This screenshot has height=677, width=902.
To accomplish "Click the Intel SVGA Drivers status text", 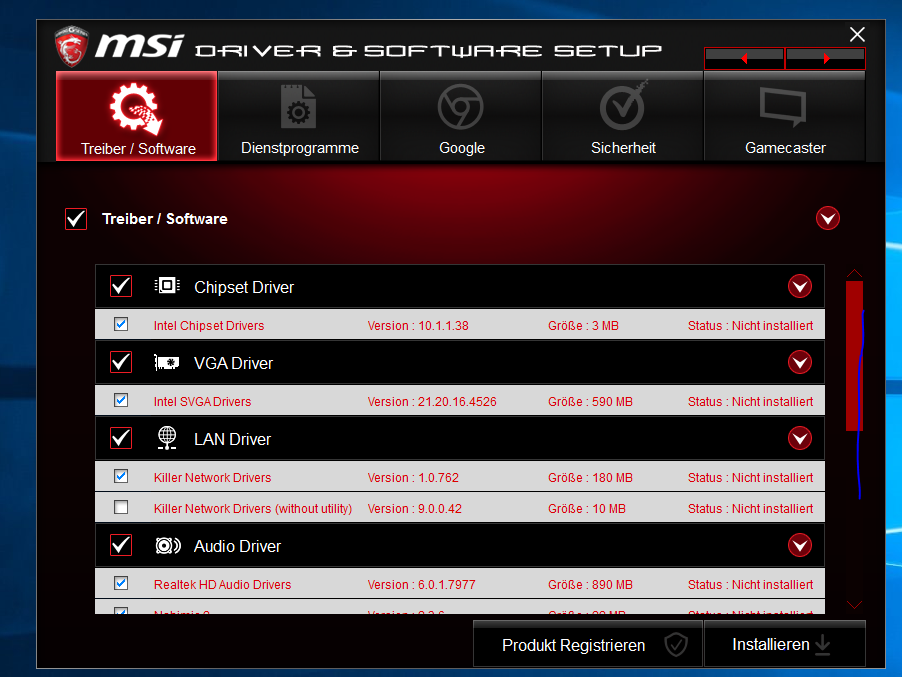I will pos(751,401).
